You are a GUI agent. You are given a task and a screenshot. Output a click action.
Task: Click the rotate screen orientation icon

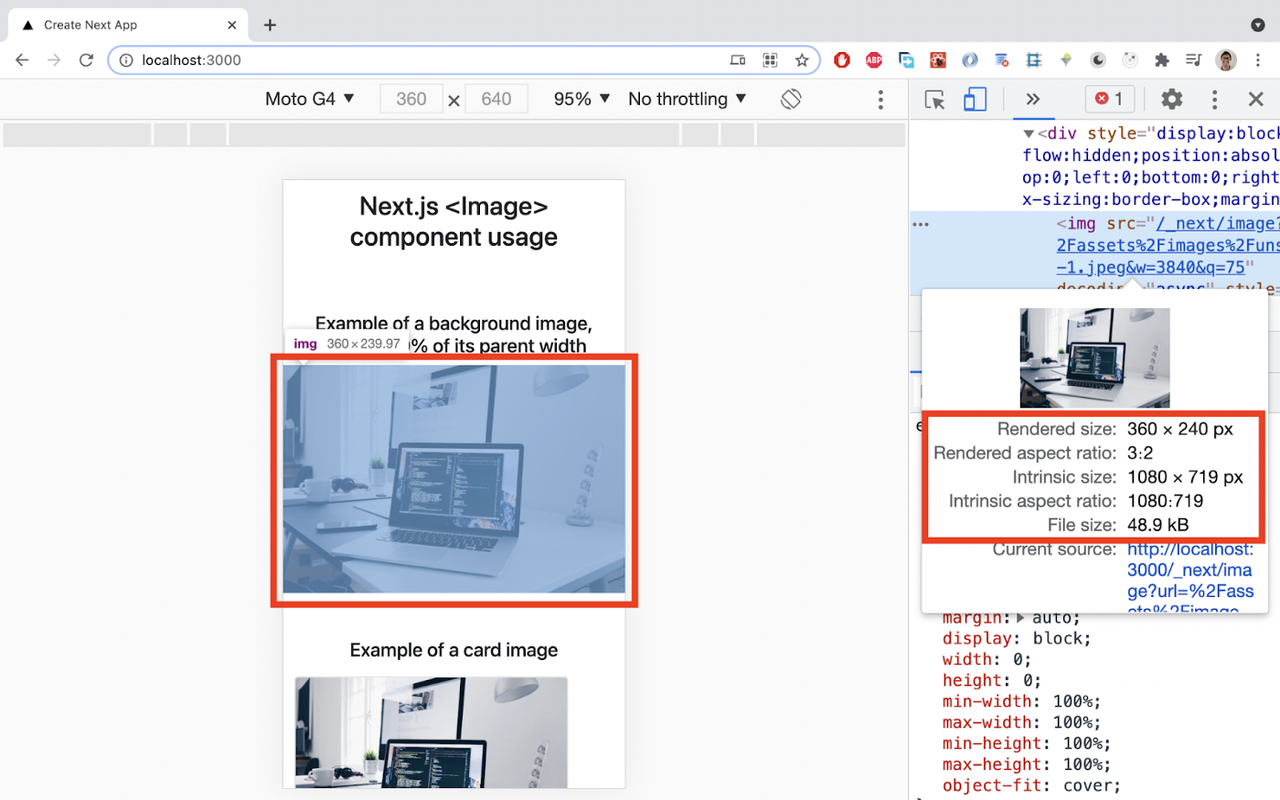791,99
